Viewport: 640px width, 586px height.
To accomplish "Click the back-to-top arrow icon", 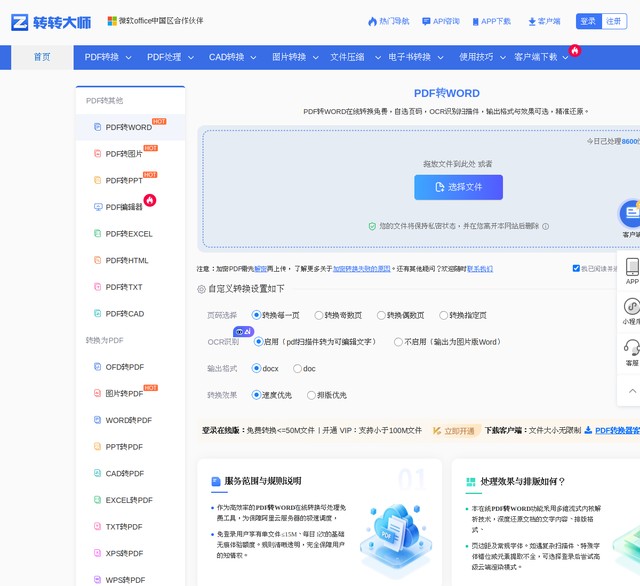I will pyautogui.click(x=632, y=391).
